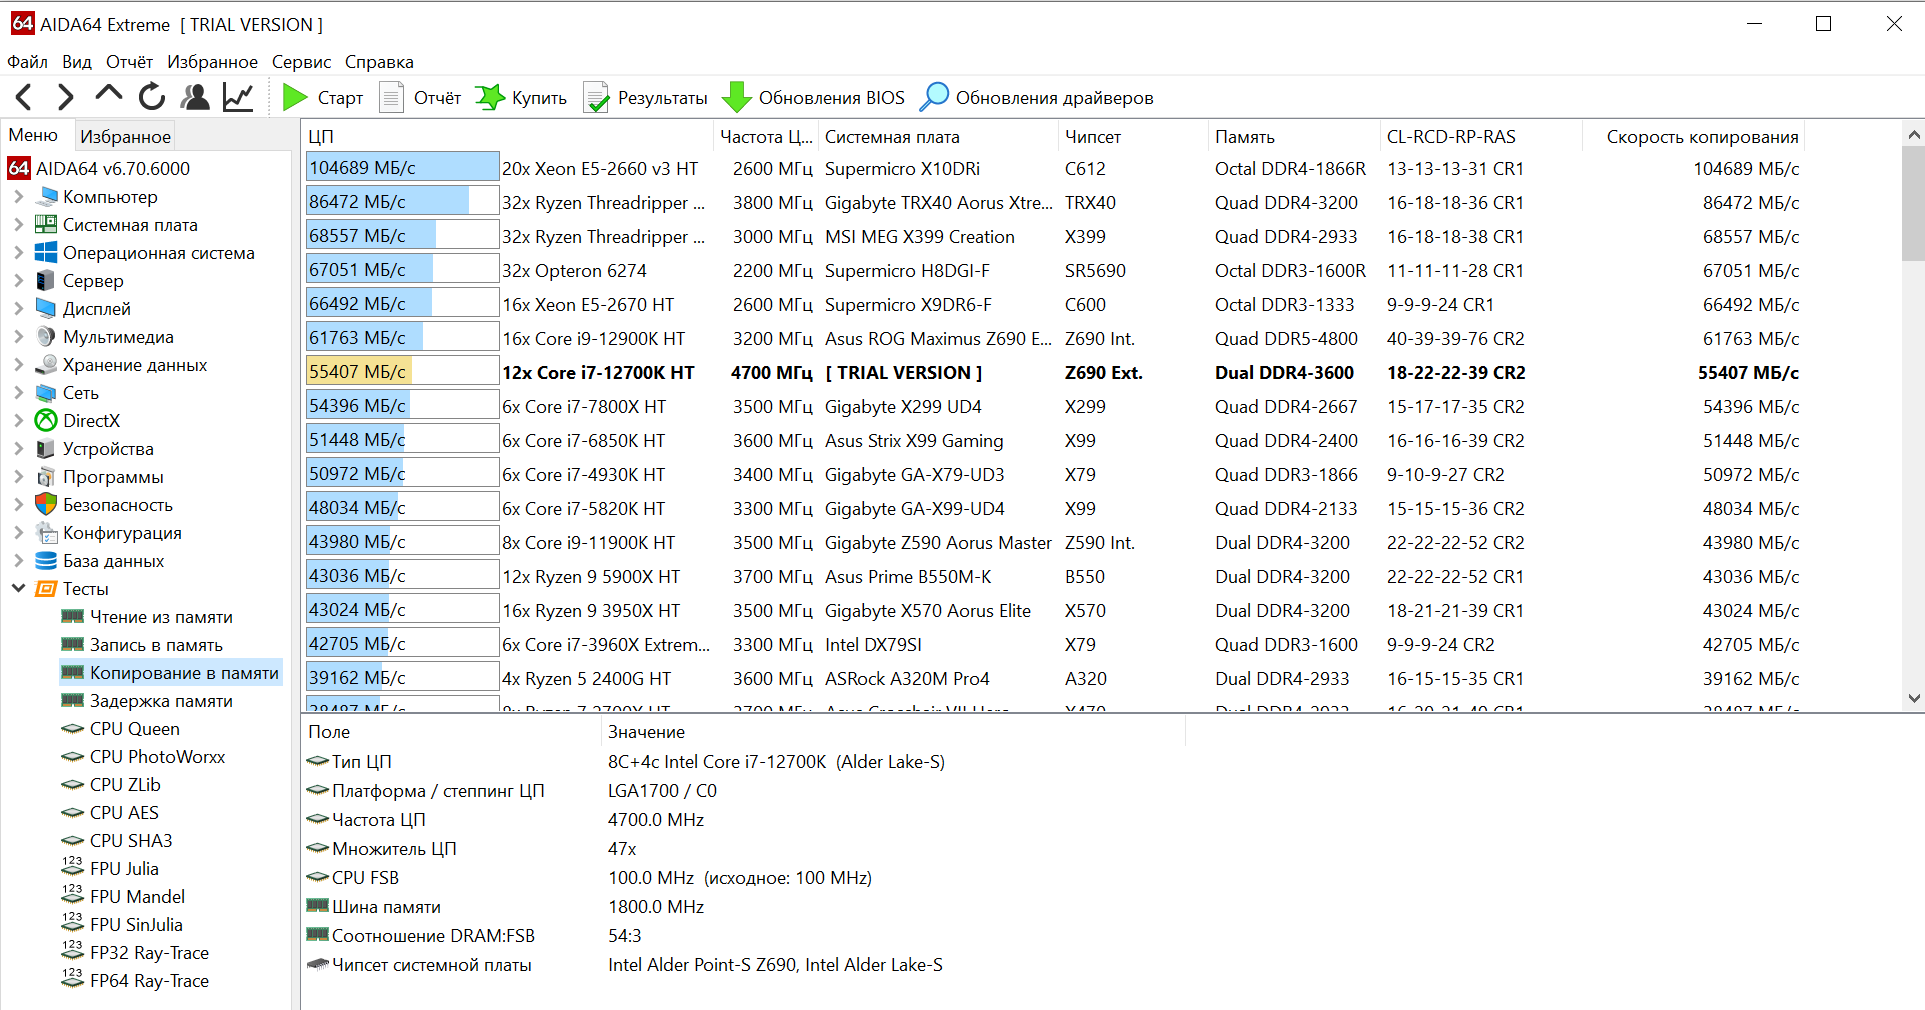Image resolution: width=1925 pixels, height=1010 pixels.
Task: Select the FP64 Ray-Trace benchmark
Action: click(149, 981)
